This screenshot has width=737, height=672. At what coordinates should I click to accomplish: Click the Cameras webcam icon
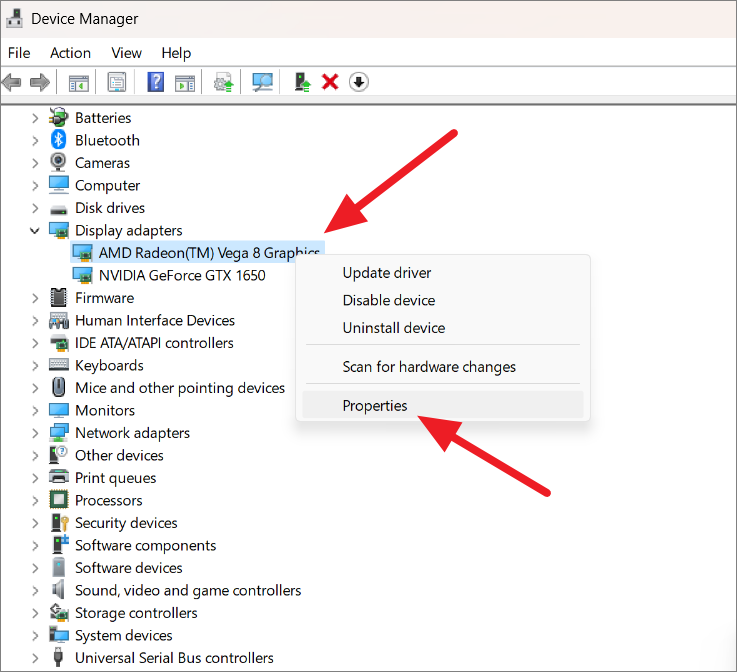point(58,163)
